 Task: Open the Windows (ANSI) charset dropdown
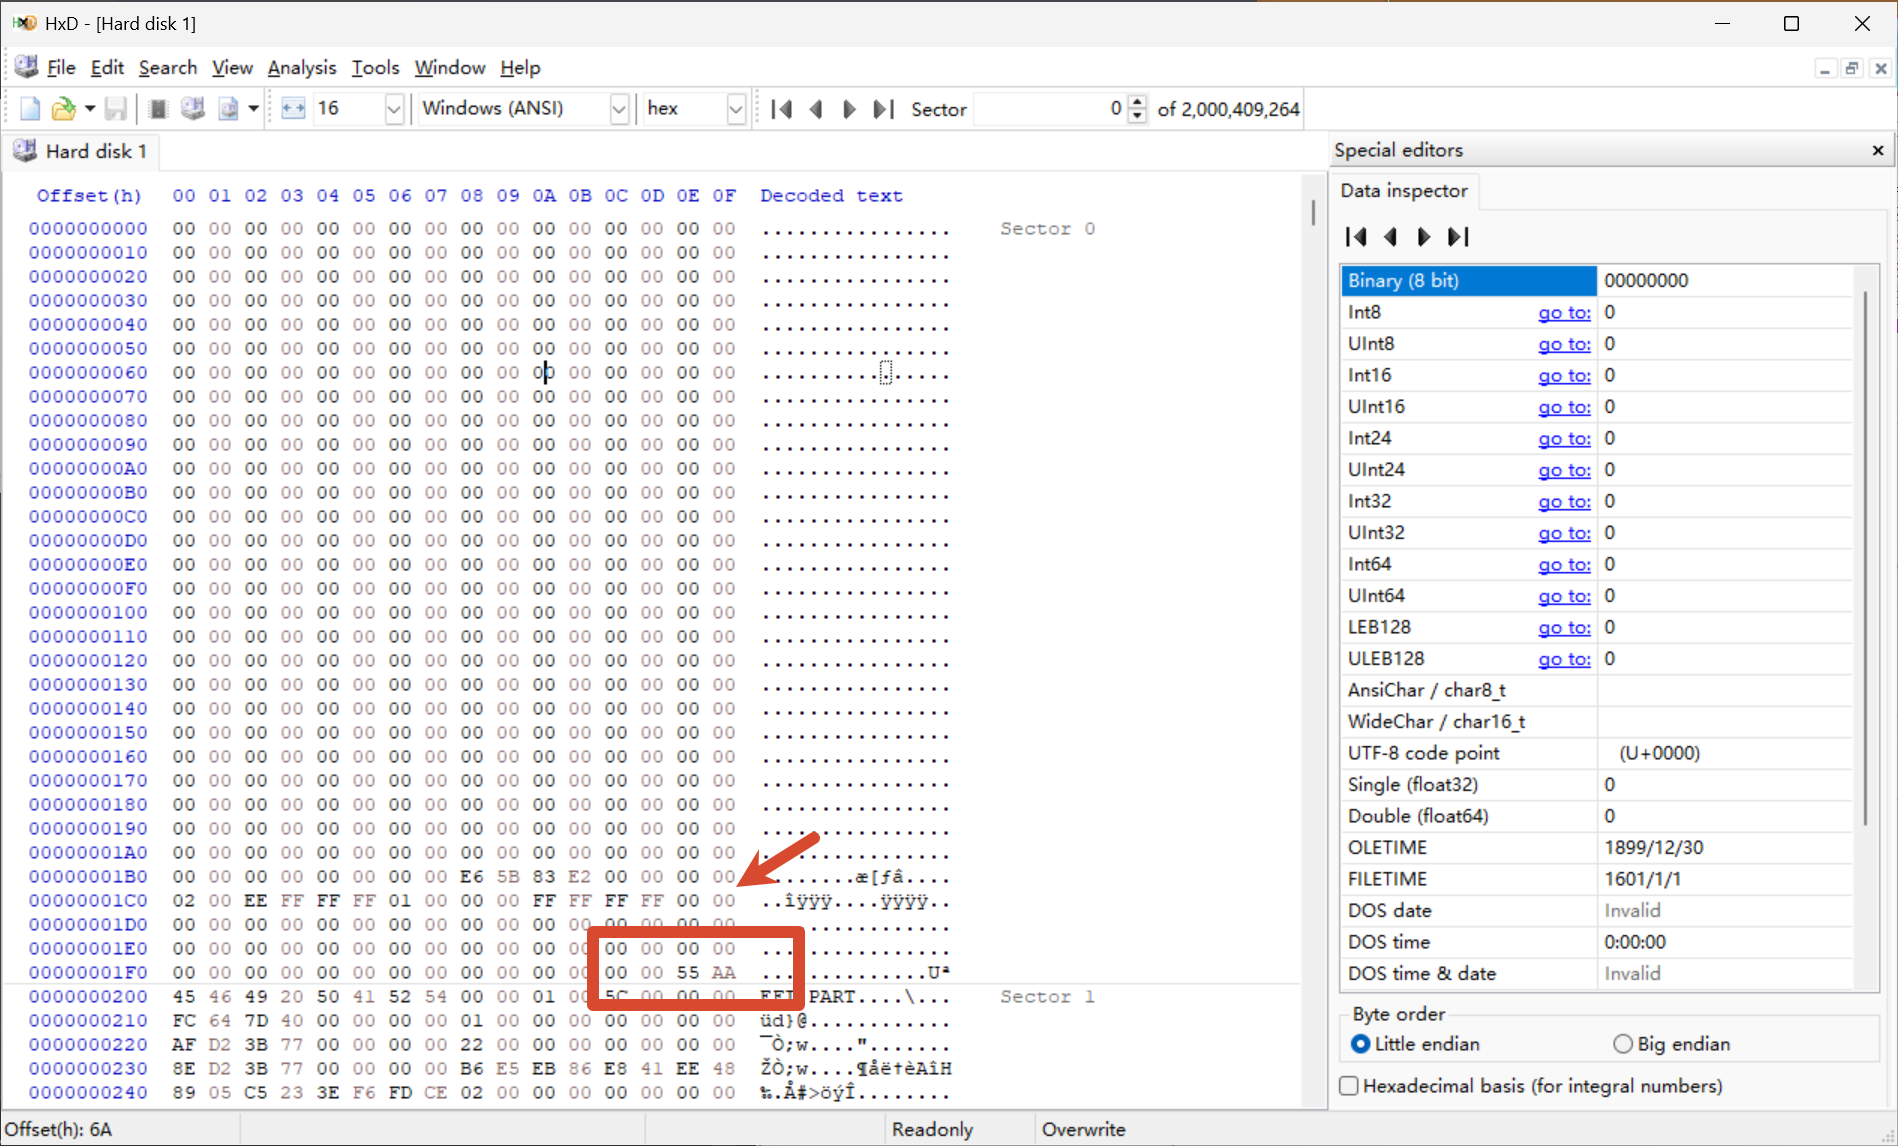[619, 109]
